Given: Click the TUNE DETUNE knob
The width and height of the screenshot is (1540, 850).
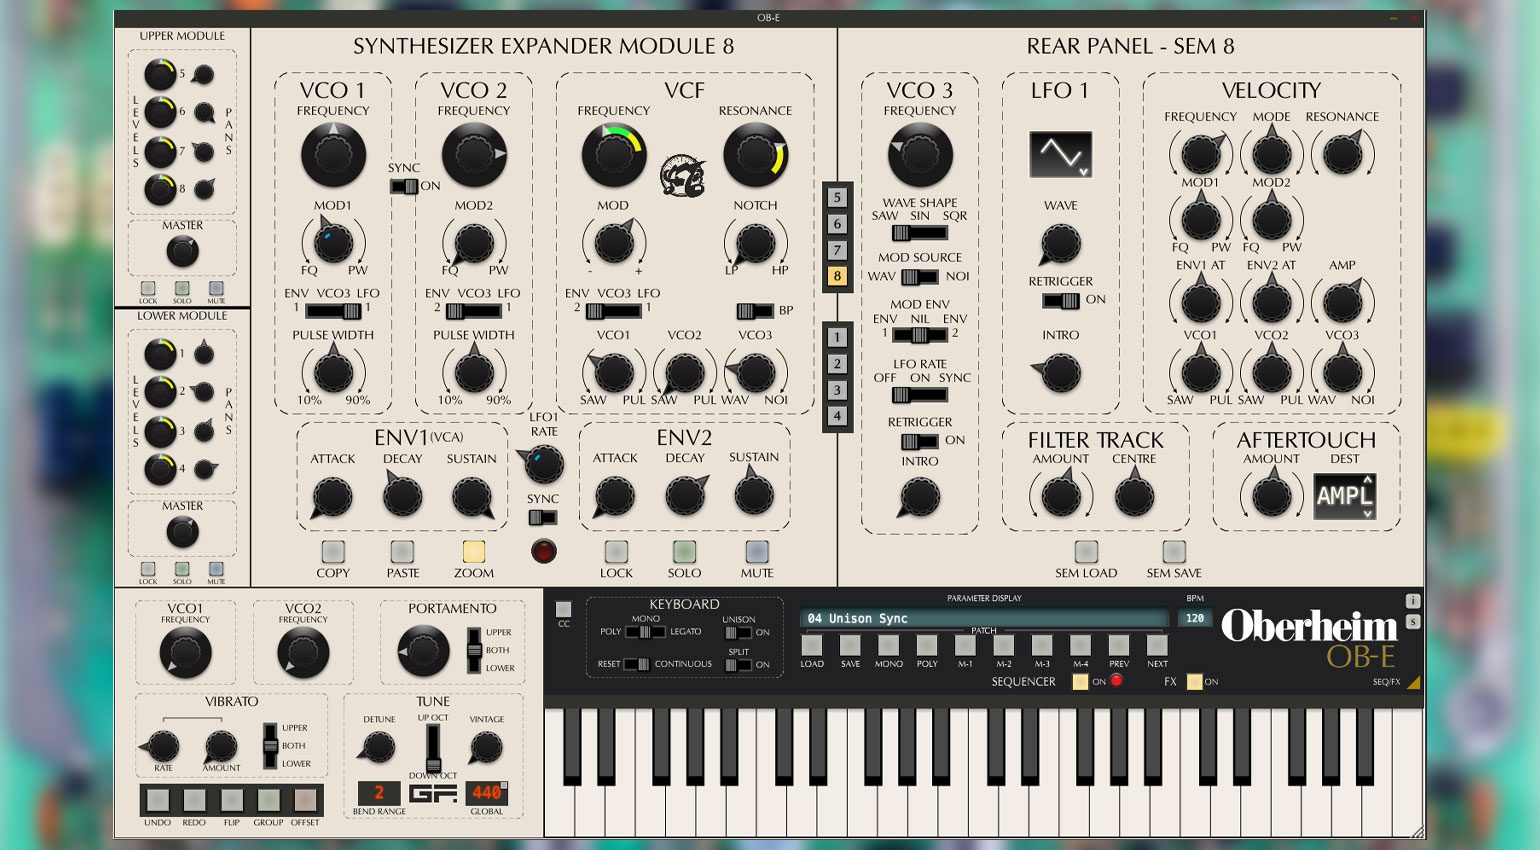Looking at the screenshot, I should [x=378, y=747].
